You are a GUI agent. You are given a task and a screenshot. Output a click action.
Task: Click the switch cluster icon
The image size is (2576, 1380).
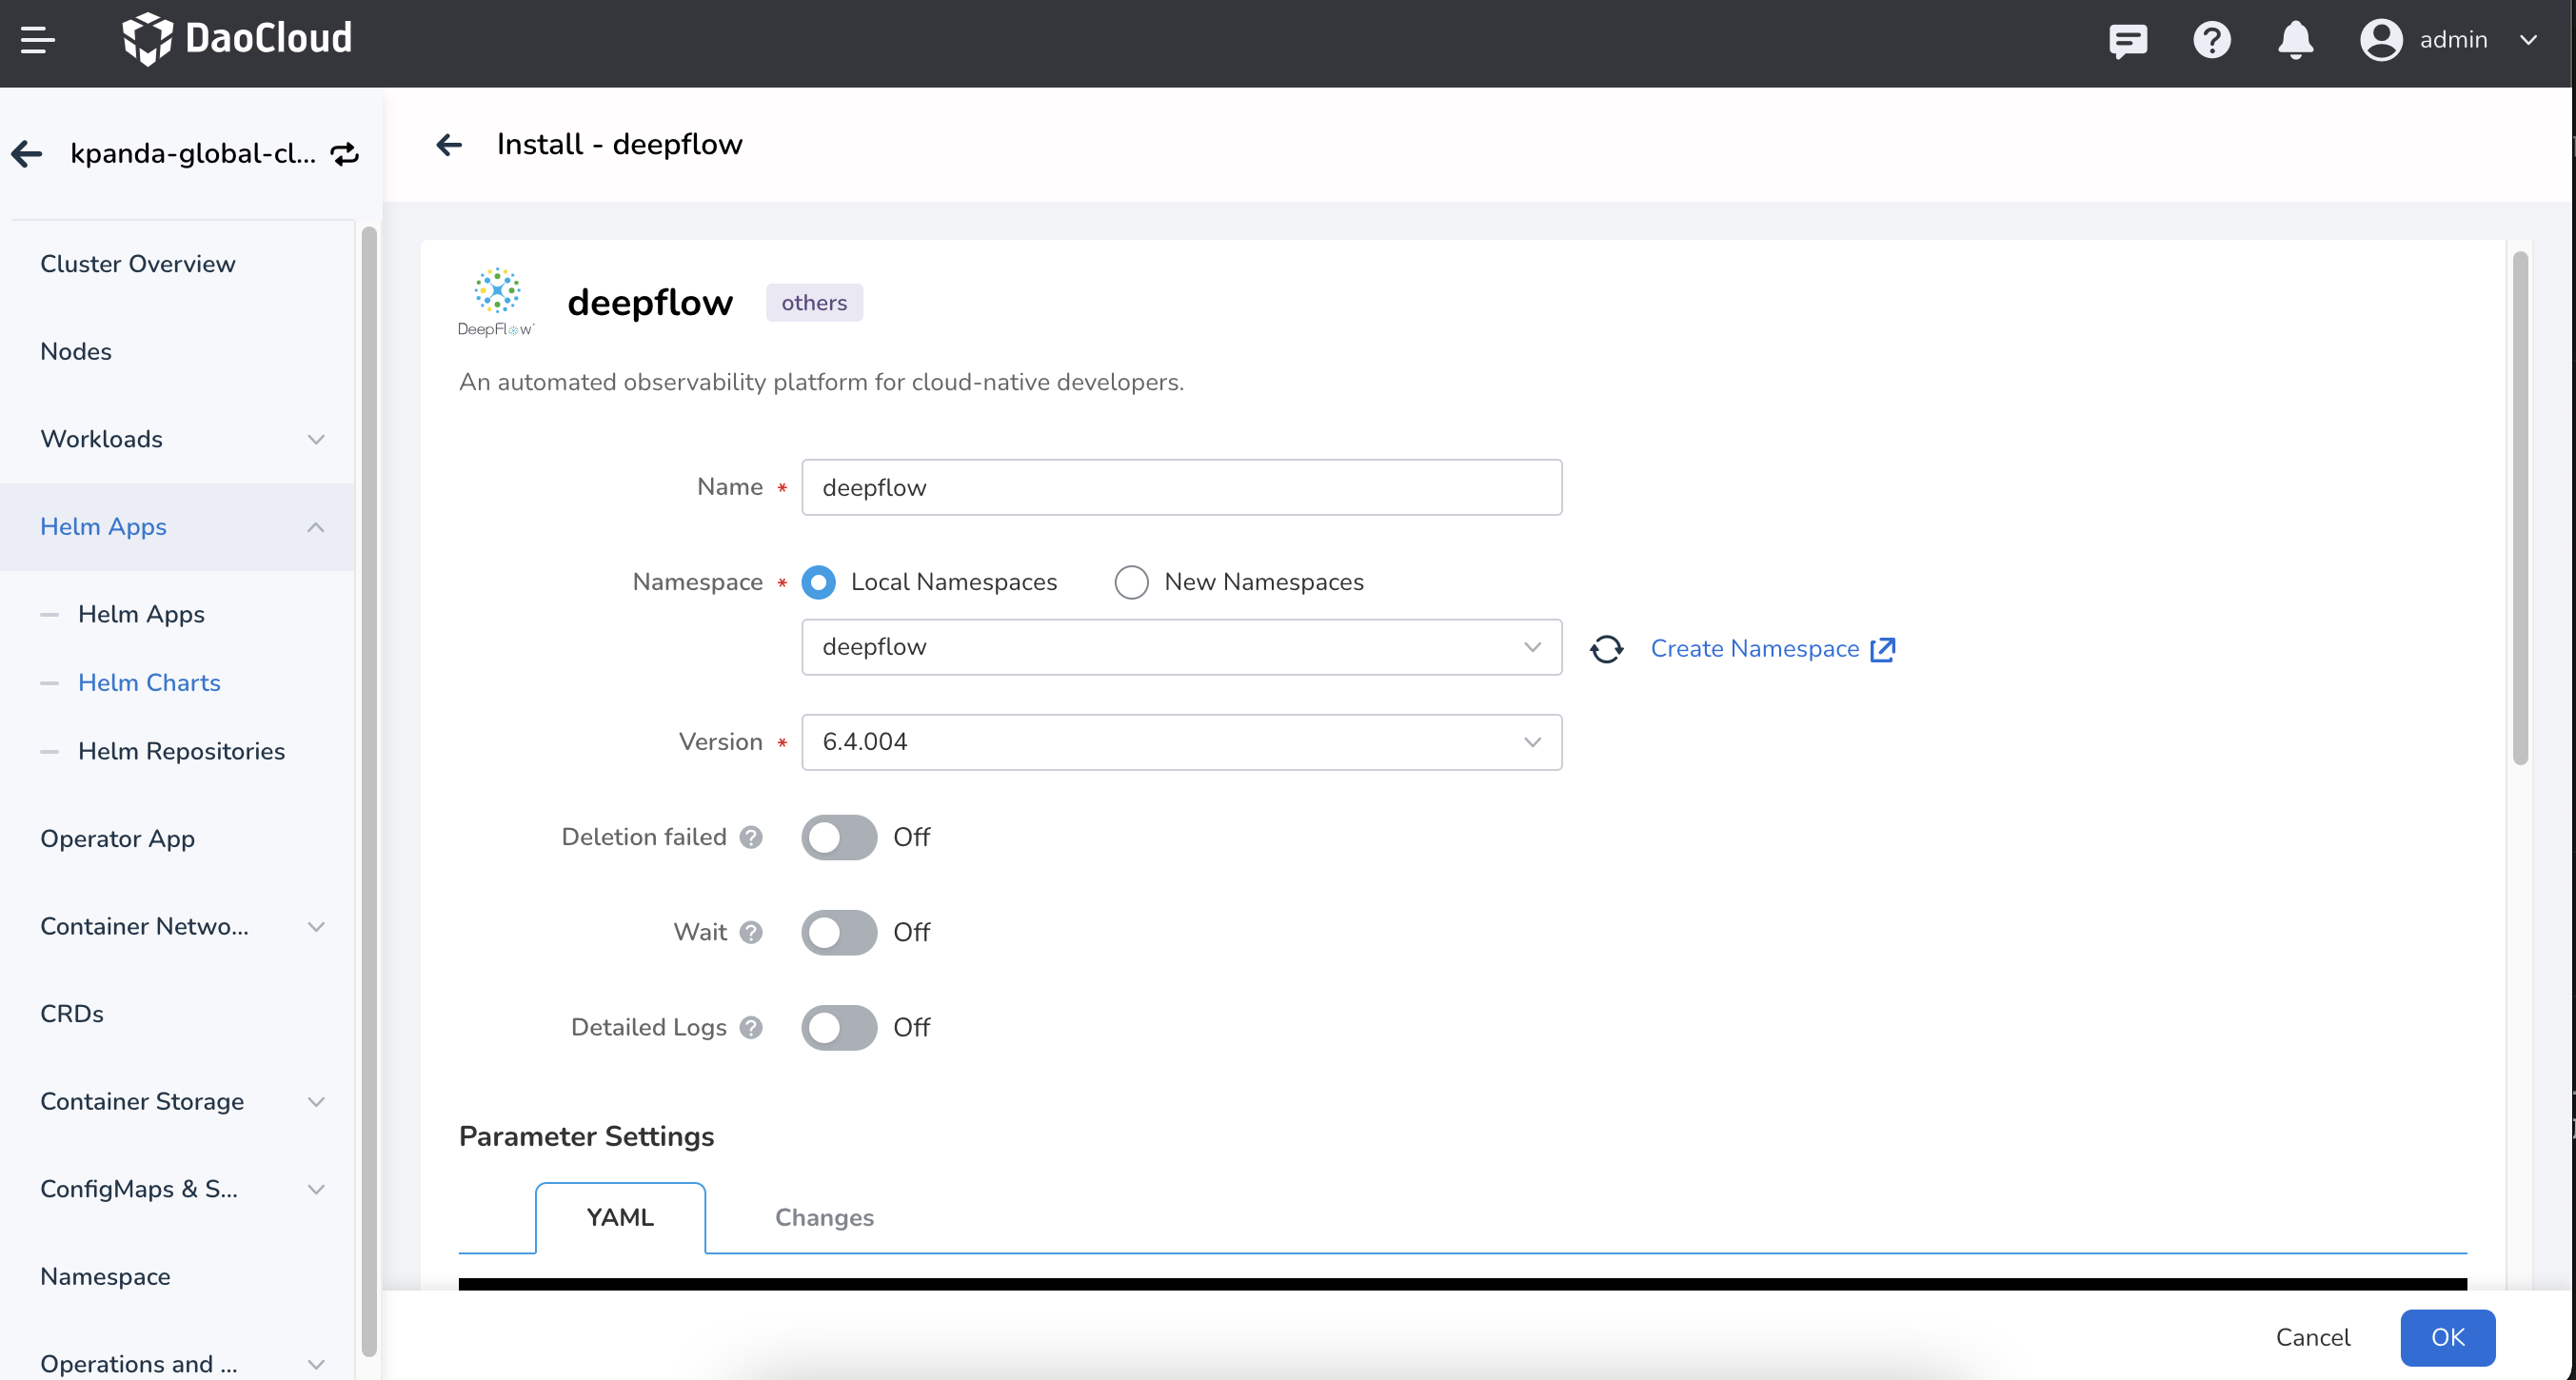(345, 154)
